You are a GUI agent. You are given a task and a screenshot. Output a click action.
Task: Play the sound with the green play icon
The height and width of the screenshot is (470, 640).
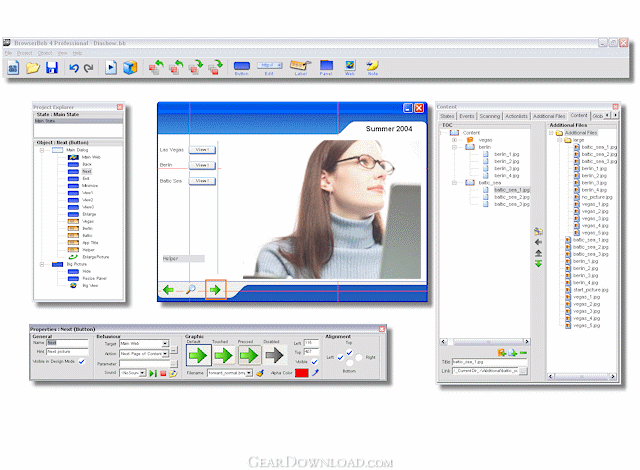coord(153,373)
